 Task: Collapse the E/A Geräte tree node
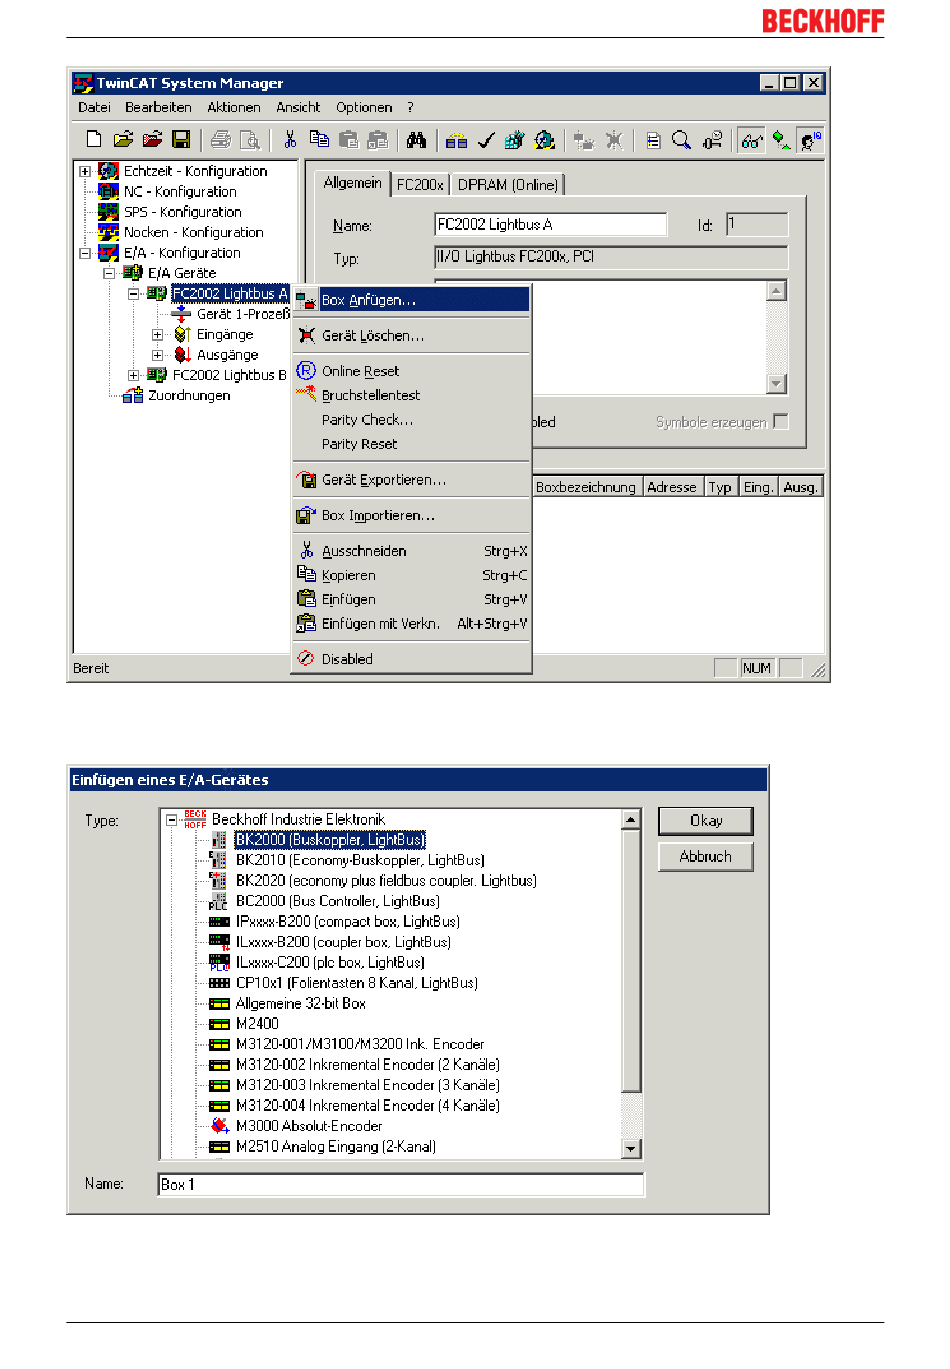109,273
